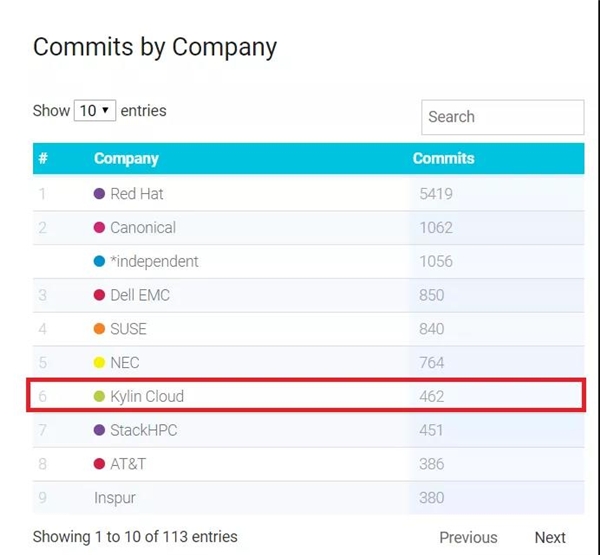Click the 451 commits value
The width and height of the screenshot is (600, 555).
coord(431,430)
